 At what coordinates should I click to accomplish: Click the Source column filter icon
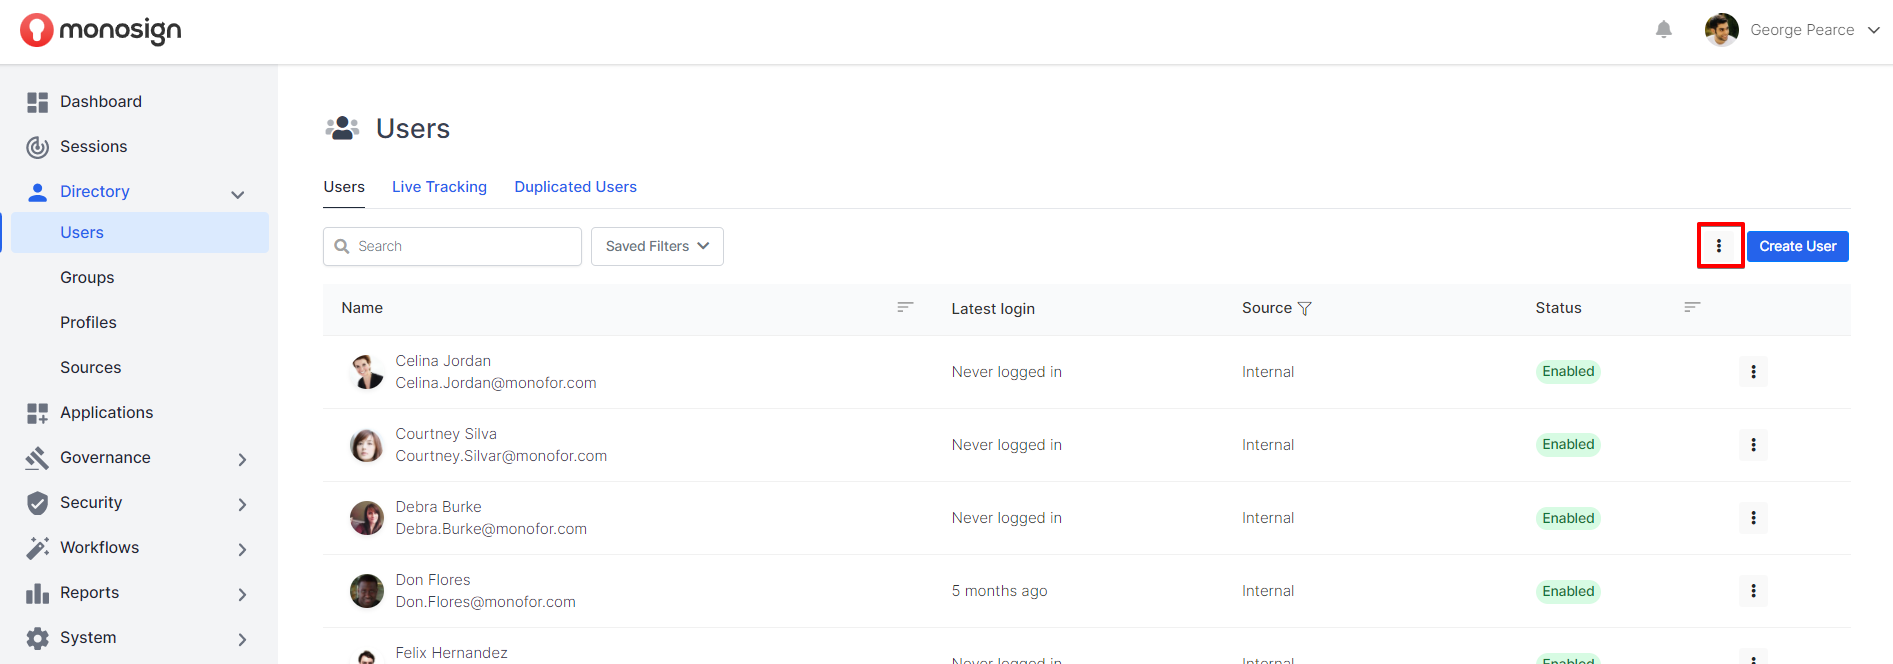1304,309
